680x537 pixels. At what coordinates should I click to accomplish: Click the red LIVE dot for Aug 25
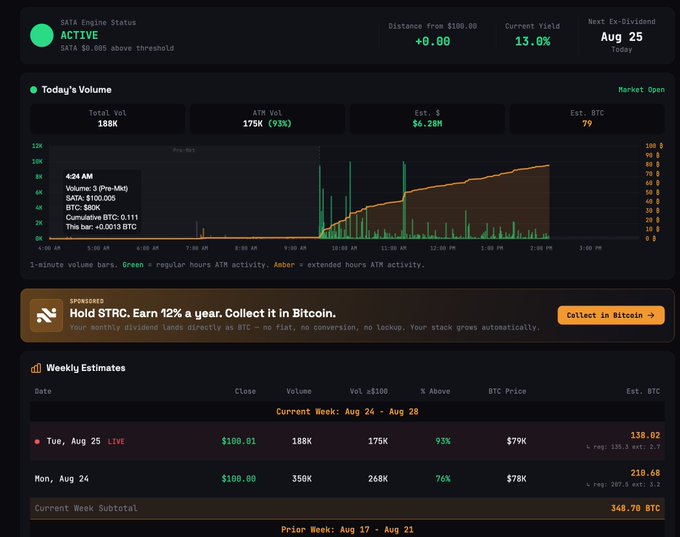point(37,442)
